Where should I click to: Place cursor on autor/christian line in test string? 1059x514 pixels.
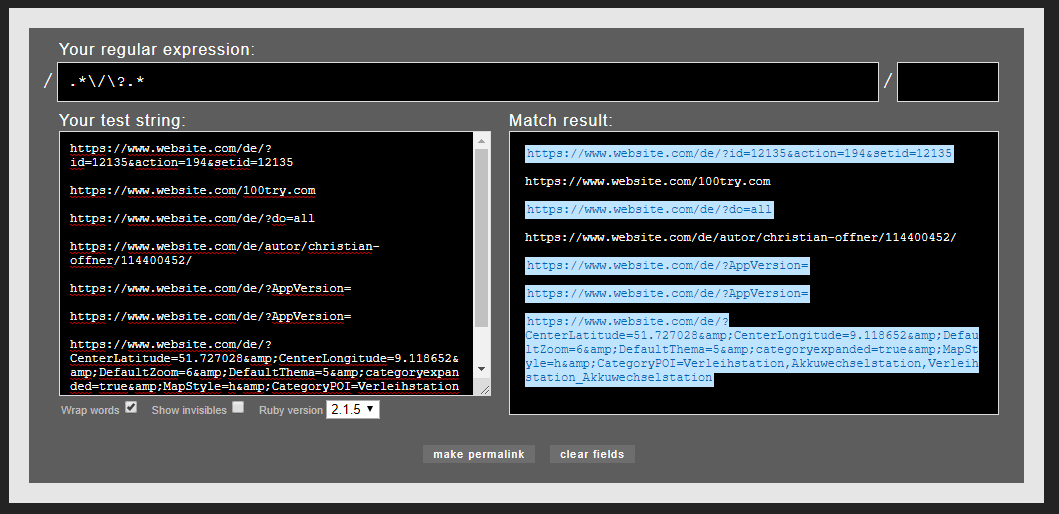point(224,246)
